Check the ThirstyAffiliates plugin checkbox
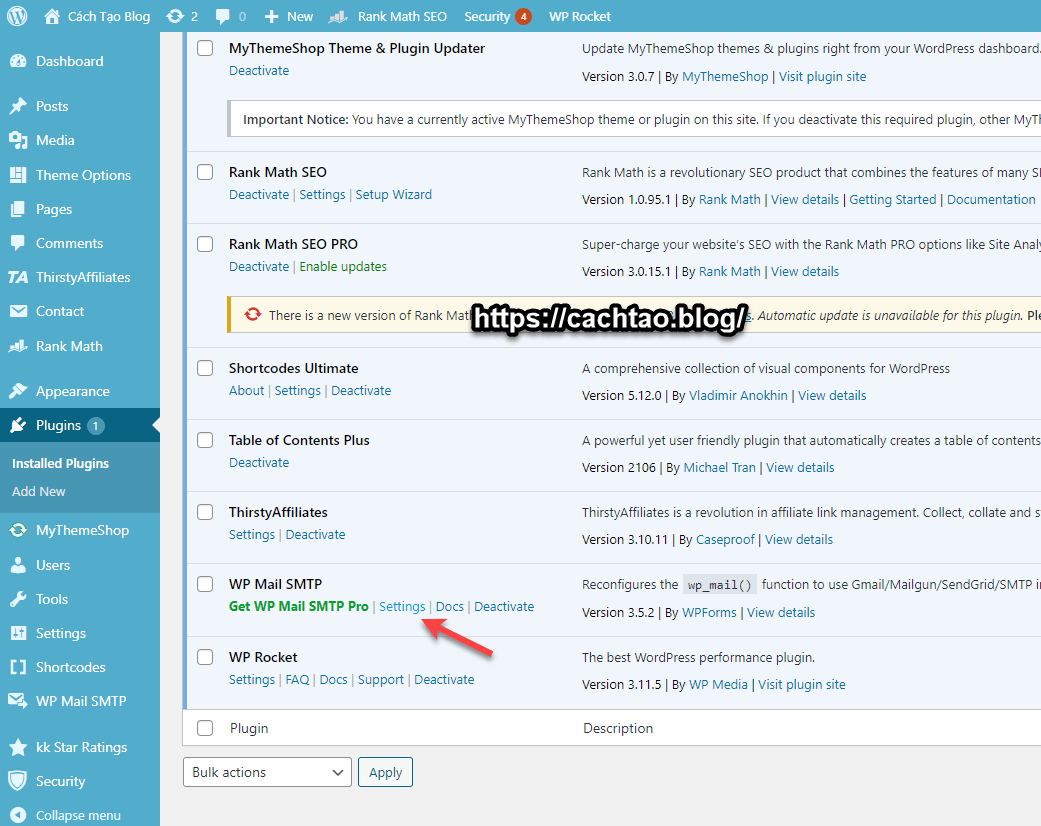This screenshot has height=826, width=1041. click(x=205, y=512)
